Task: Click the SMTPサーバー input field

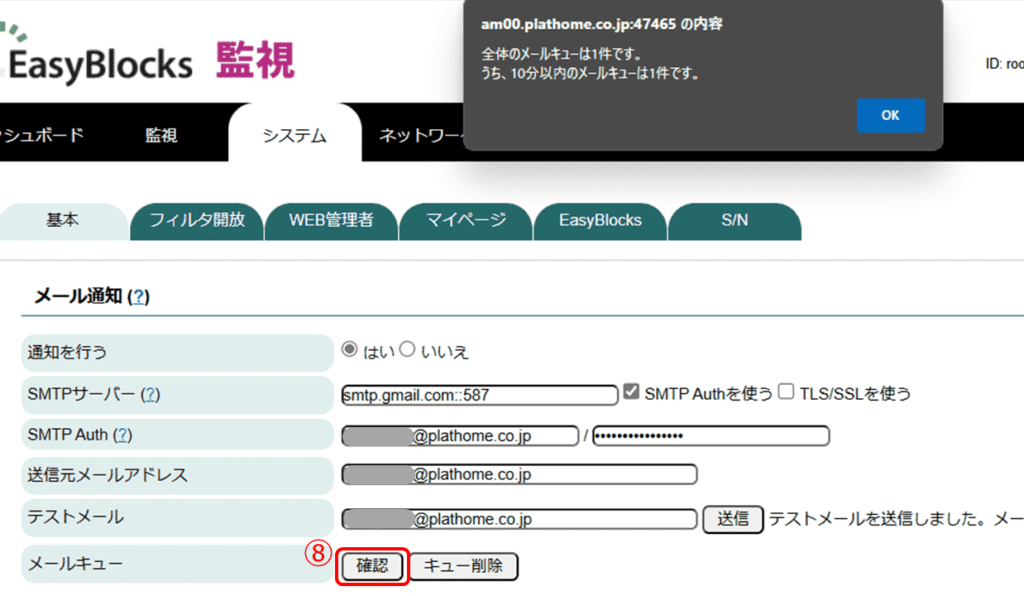Action: tap(478, 394)
